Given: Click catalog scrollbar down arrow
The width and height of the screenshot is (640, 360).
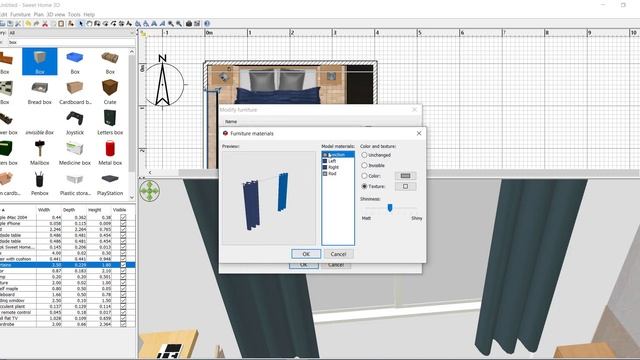Looking at the screenshot, I should 131,197.
